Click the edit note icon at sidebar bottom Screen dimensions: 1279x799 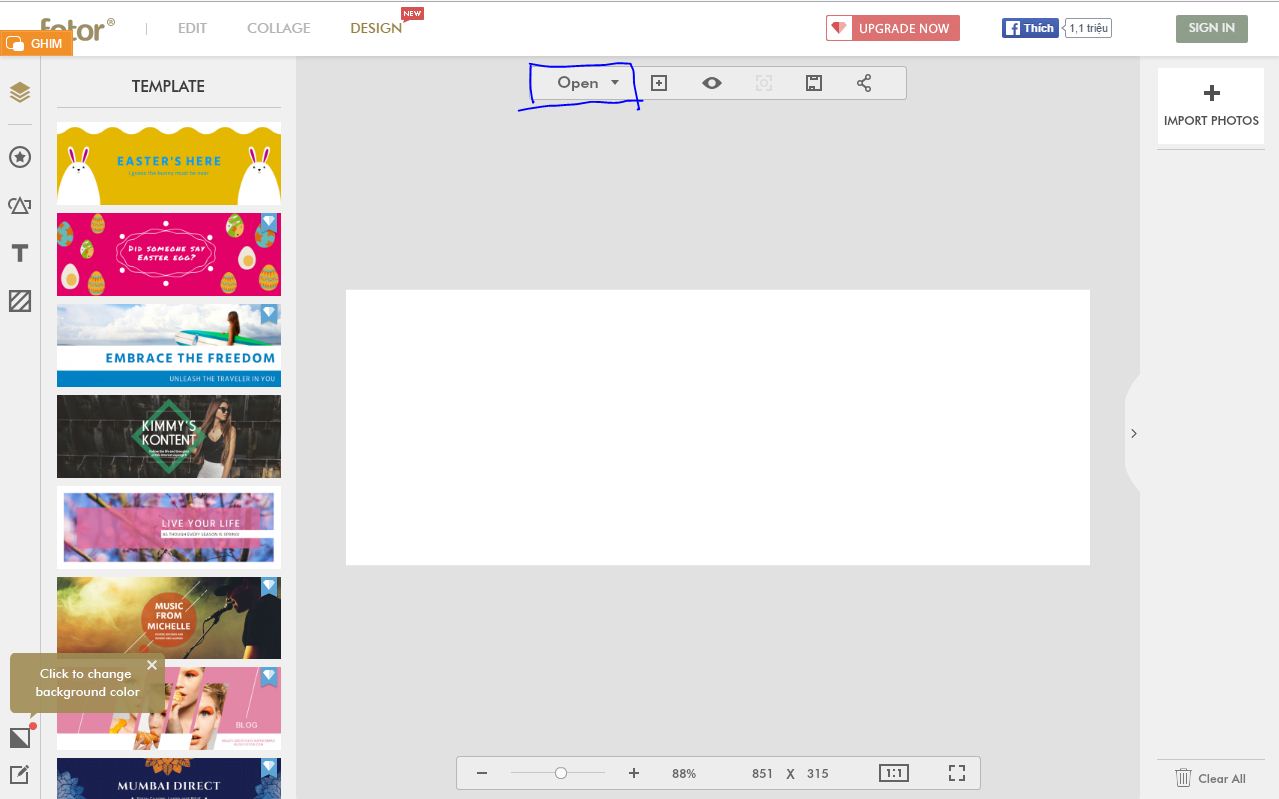[20, 775]
